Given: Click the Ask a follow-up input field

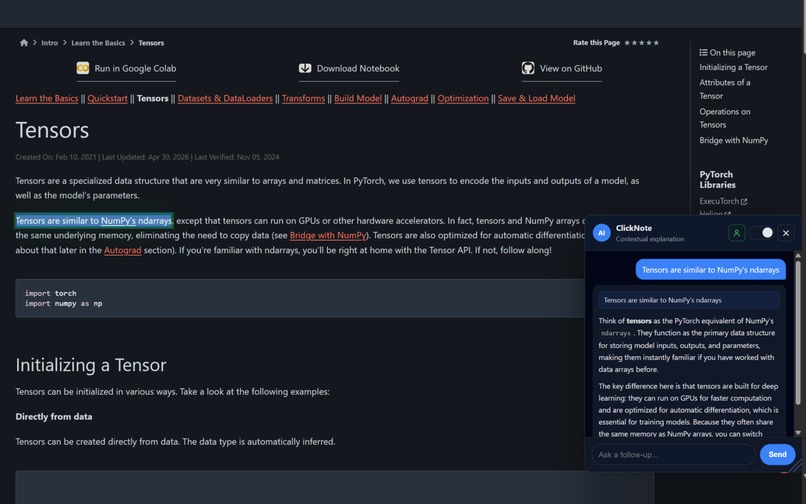Looking at the screenshot, I should tap(673, 455).
